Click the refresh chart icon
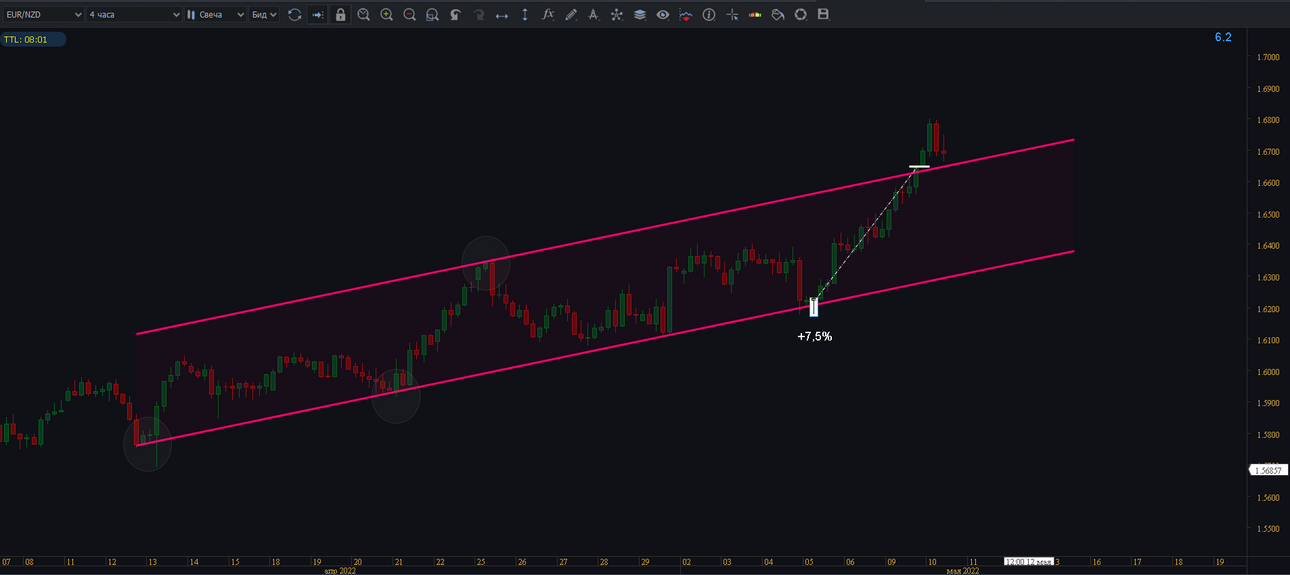This screenshot has width=1290, height=575. (294, 14)
